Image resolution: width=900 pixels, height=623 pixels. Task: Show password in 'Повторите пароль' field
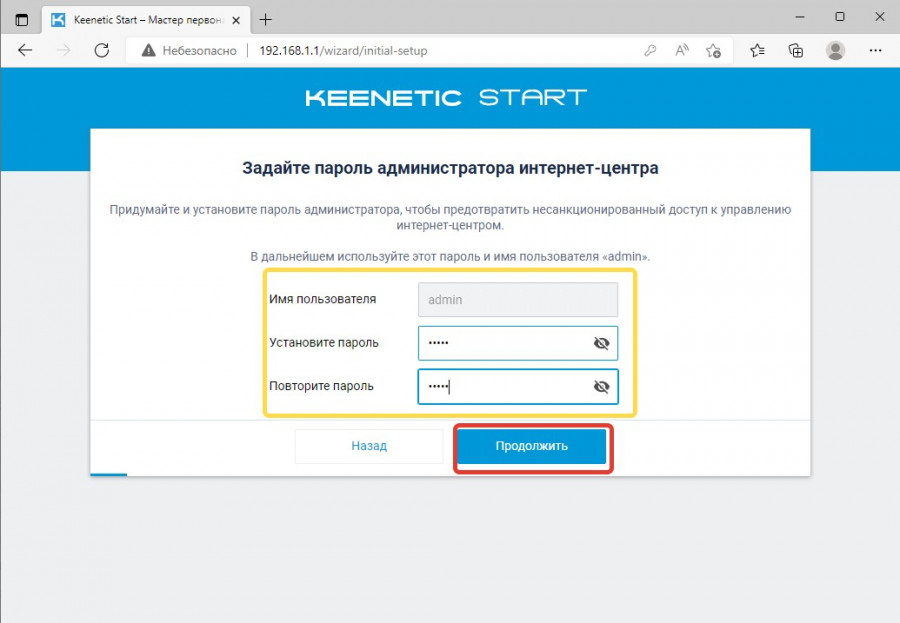pyautogui.click(x=601, y=386)
